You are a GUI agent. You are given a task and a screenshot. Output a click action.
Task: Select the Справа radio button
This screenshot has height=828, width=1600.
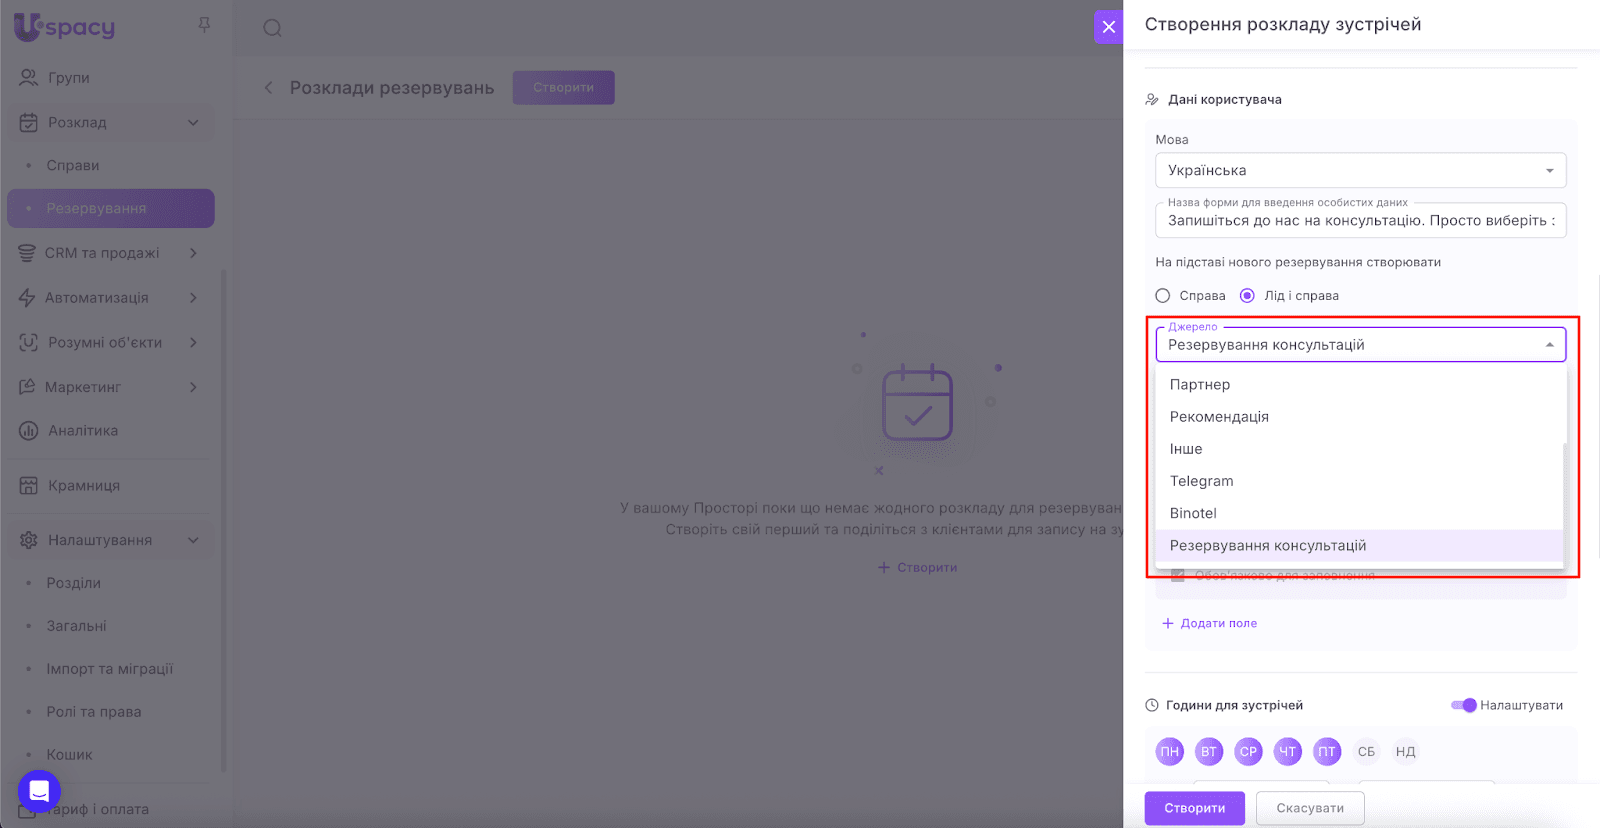(x=1162, y=296)
